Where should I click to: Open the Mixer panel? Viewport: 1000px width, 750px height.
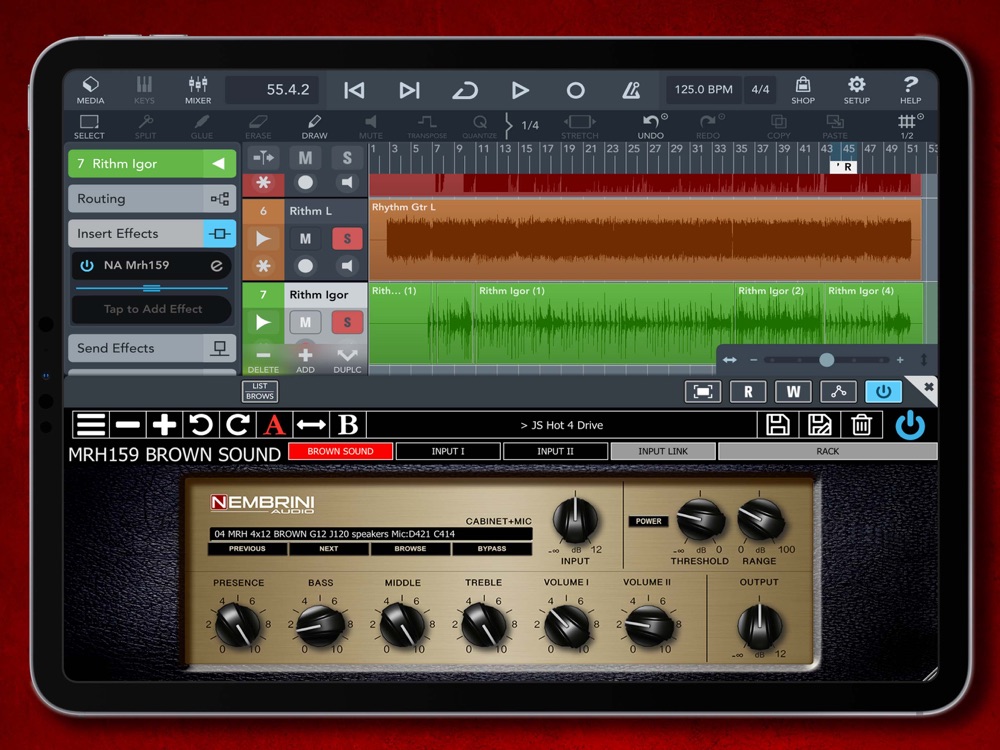tap(198, 90)
